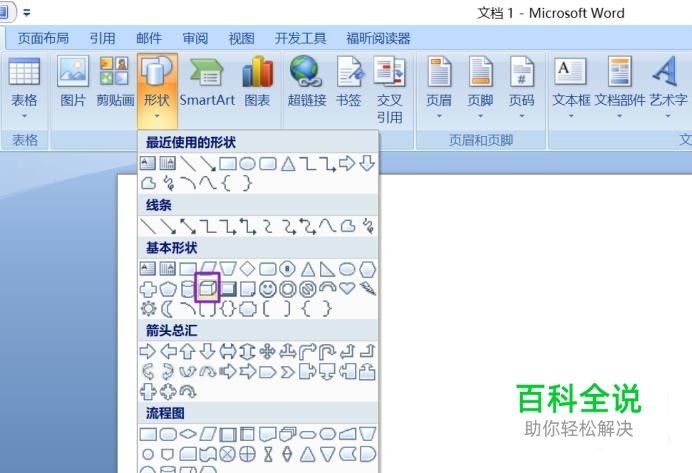Pick the plaque shape in 基本形状
Viewport: 692px width, 473px height.
[248, 309]
